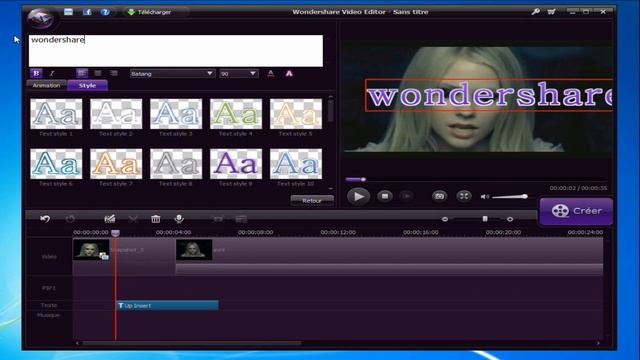This screenshot has height=360, width=640.
Task: Align text to the left
Action: pyautogui.click(x=82, y=73)
